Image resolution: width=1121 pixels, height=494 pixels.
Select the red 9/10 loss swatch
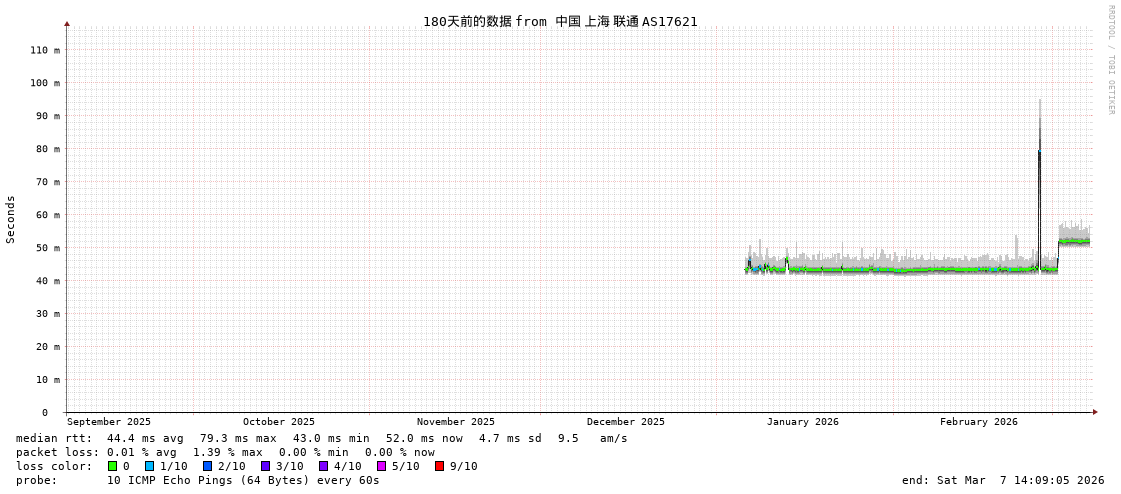439,466
